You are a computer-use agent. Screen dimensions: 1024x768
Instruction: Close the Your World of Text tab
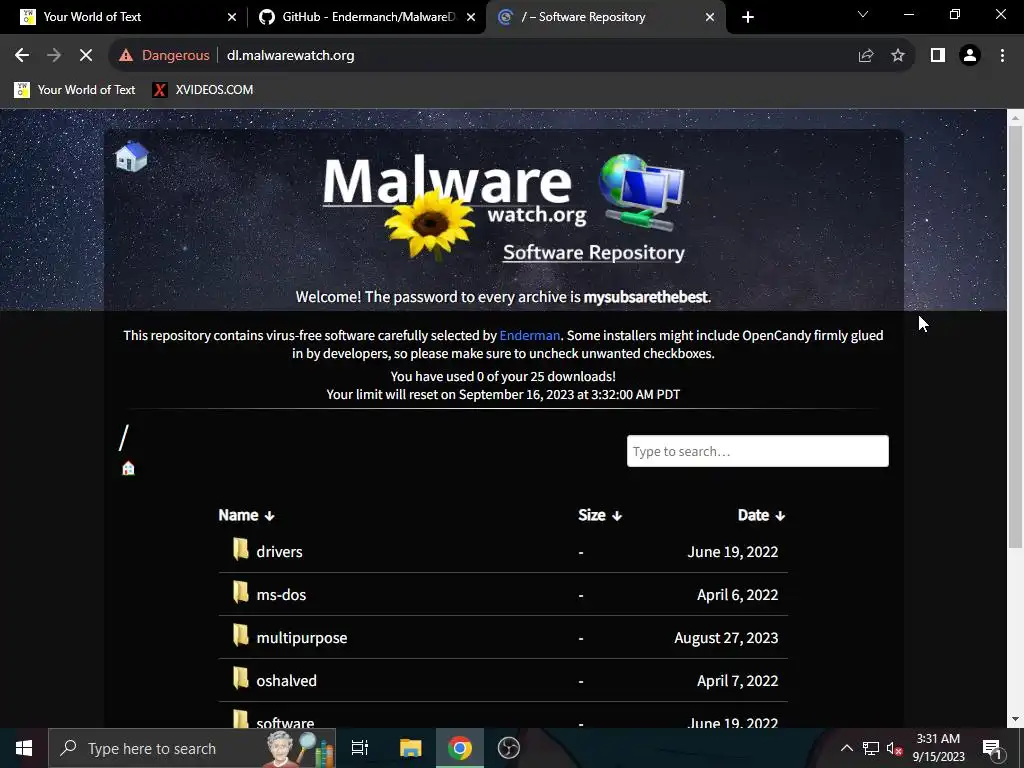(232, 17)
